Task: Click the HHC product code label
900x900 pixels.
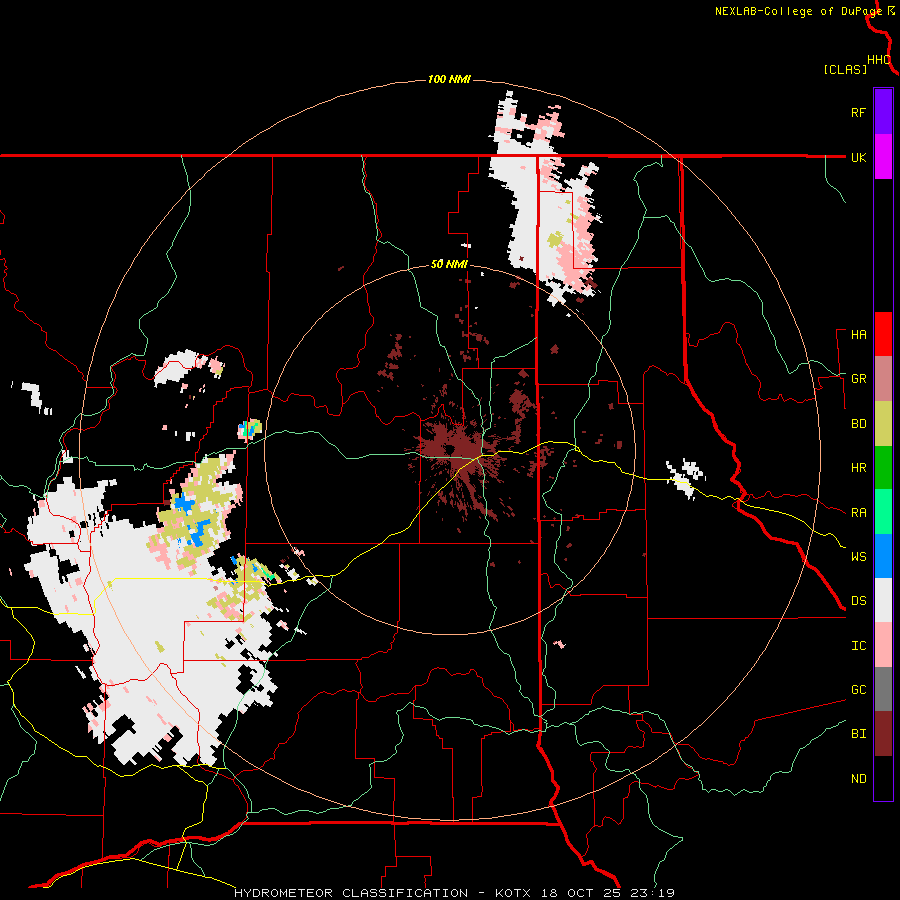Action: (x=879, y=60)
